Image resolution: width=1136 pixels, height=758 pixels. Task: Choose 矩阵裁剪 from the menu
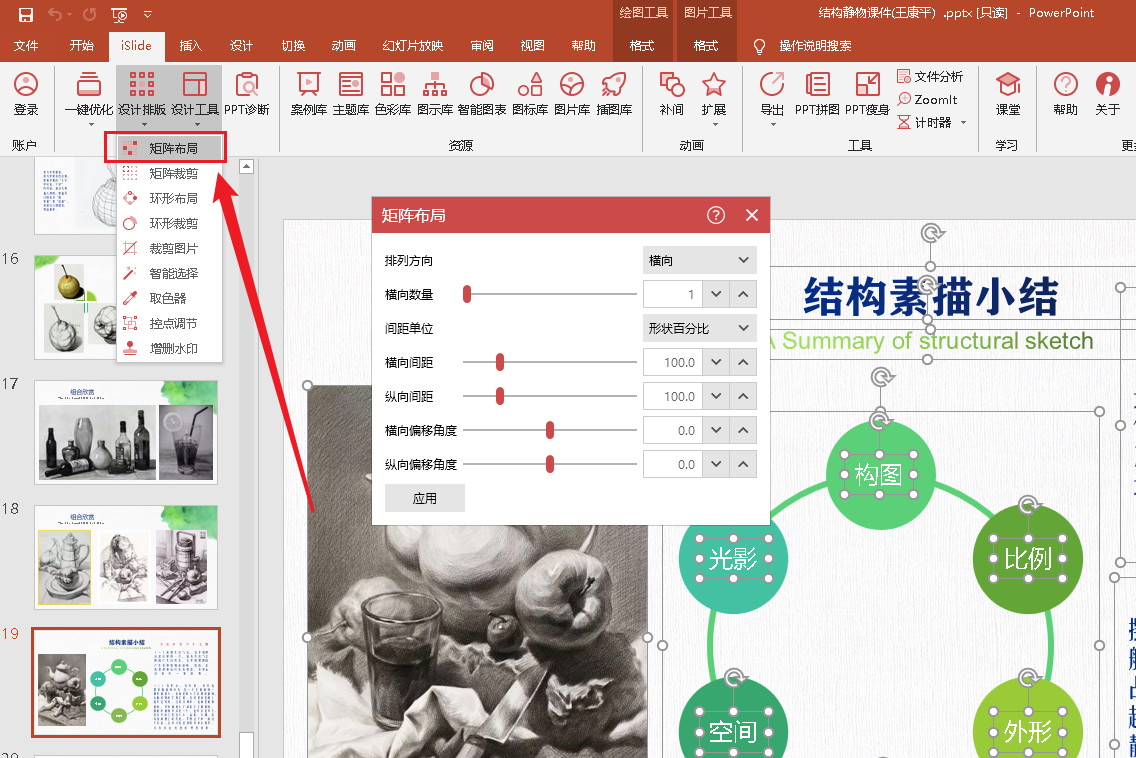coord(170,173)
